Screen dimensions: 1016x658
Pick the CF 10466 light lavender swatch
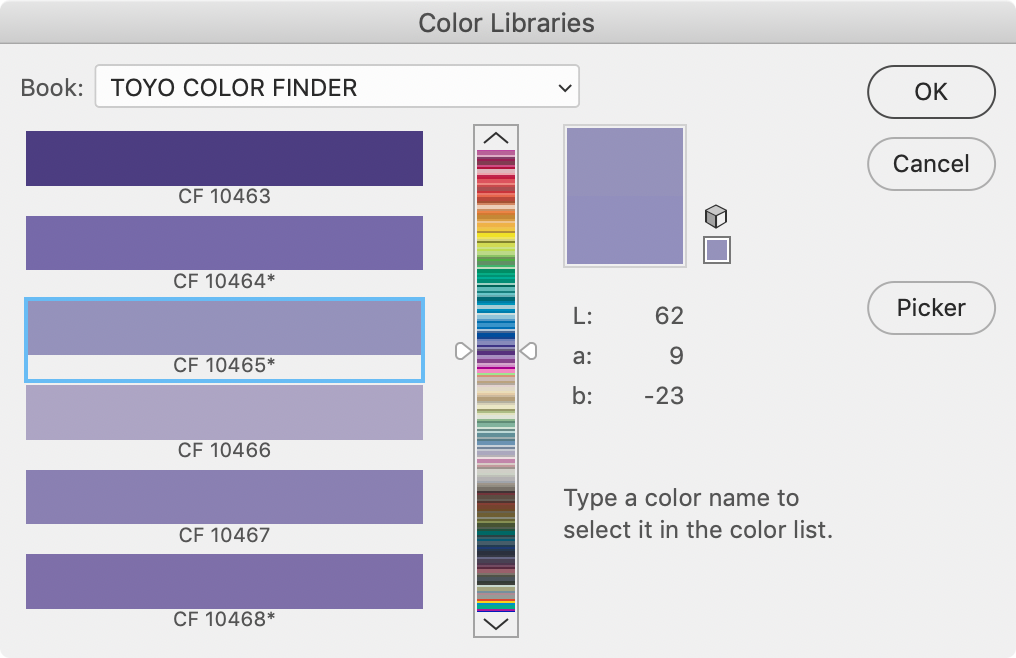[224, 412]
